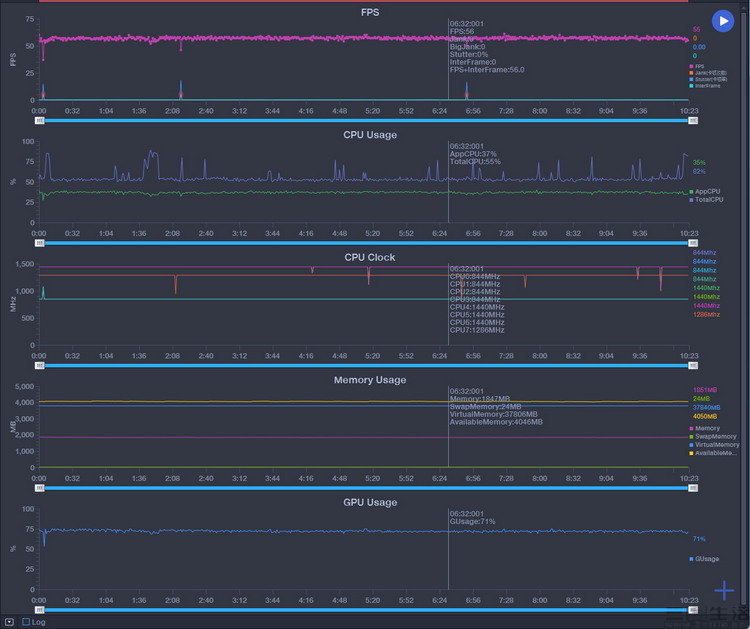This screenshot has width=750, height=629.
Task: Click the AppCPU:37% tooltip line
Action: 473,154
